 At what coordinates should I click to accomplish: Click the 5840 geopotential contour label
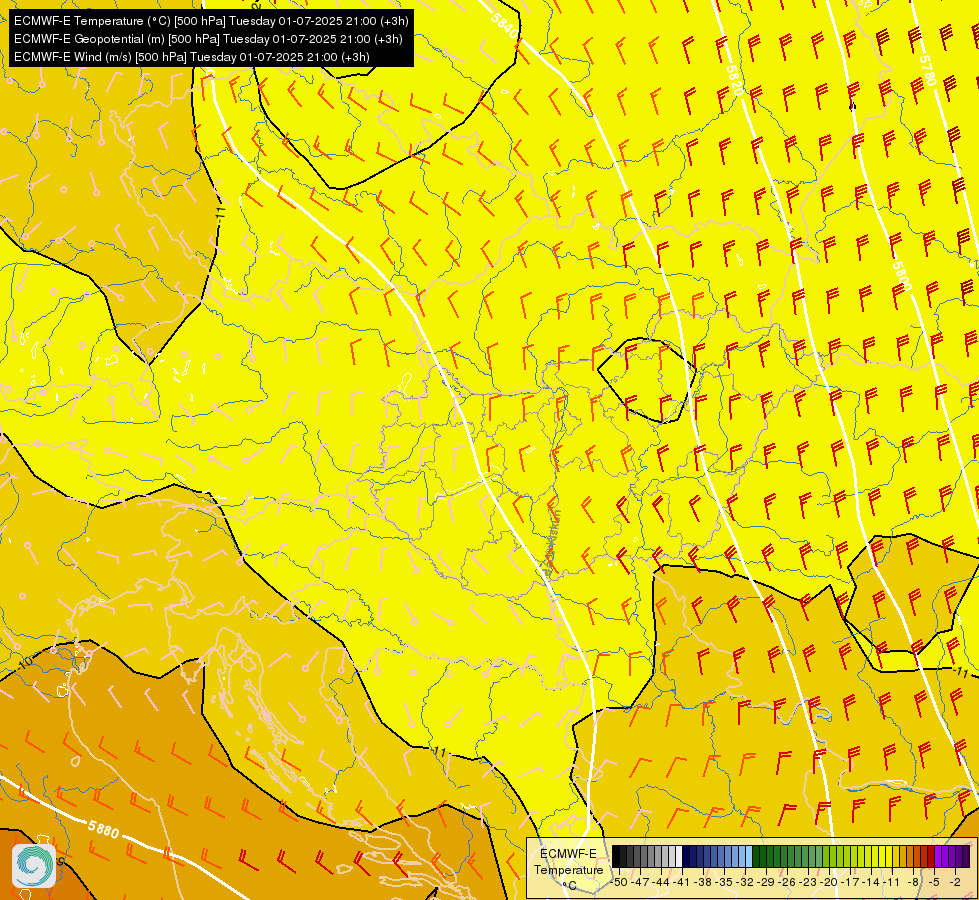click(x=504, y=25)
